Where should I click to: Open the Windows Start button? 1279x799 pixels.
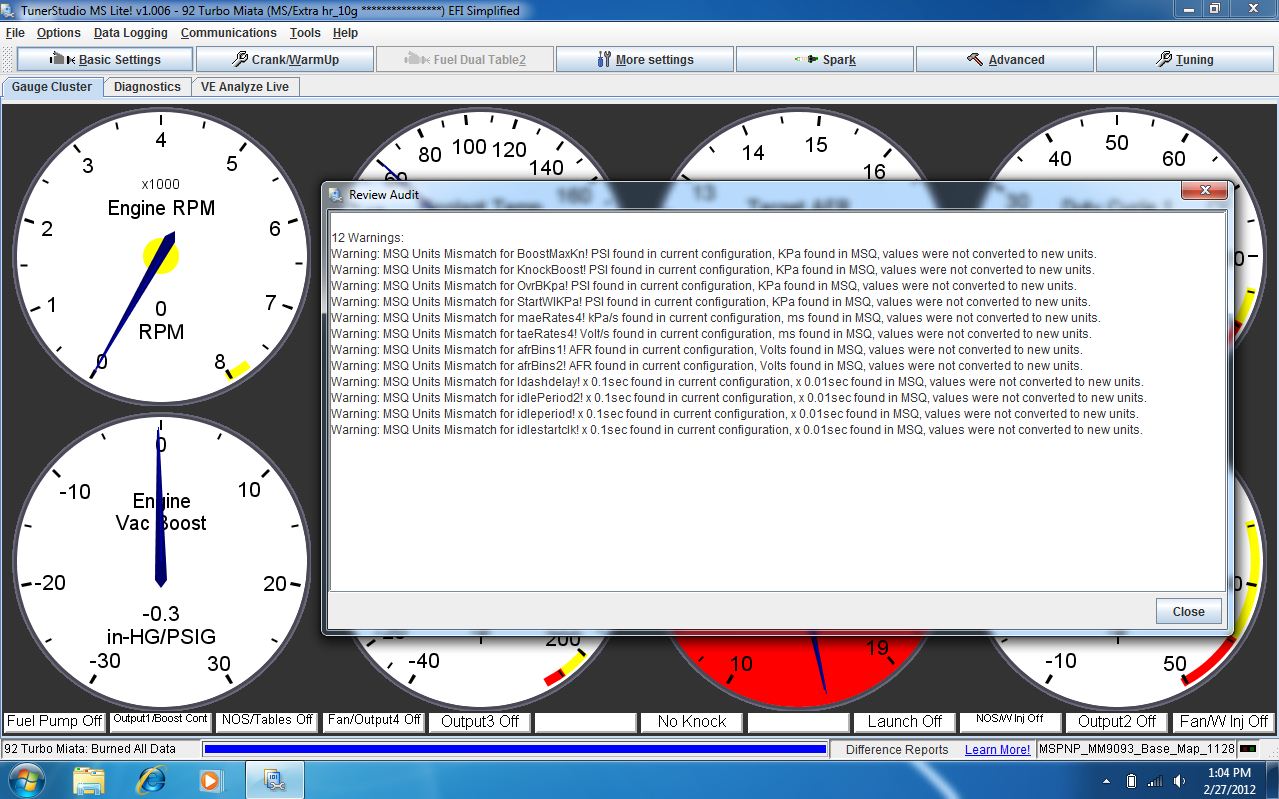pyautogui.click(x=25, y=780)
